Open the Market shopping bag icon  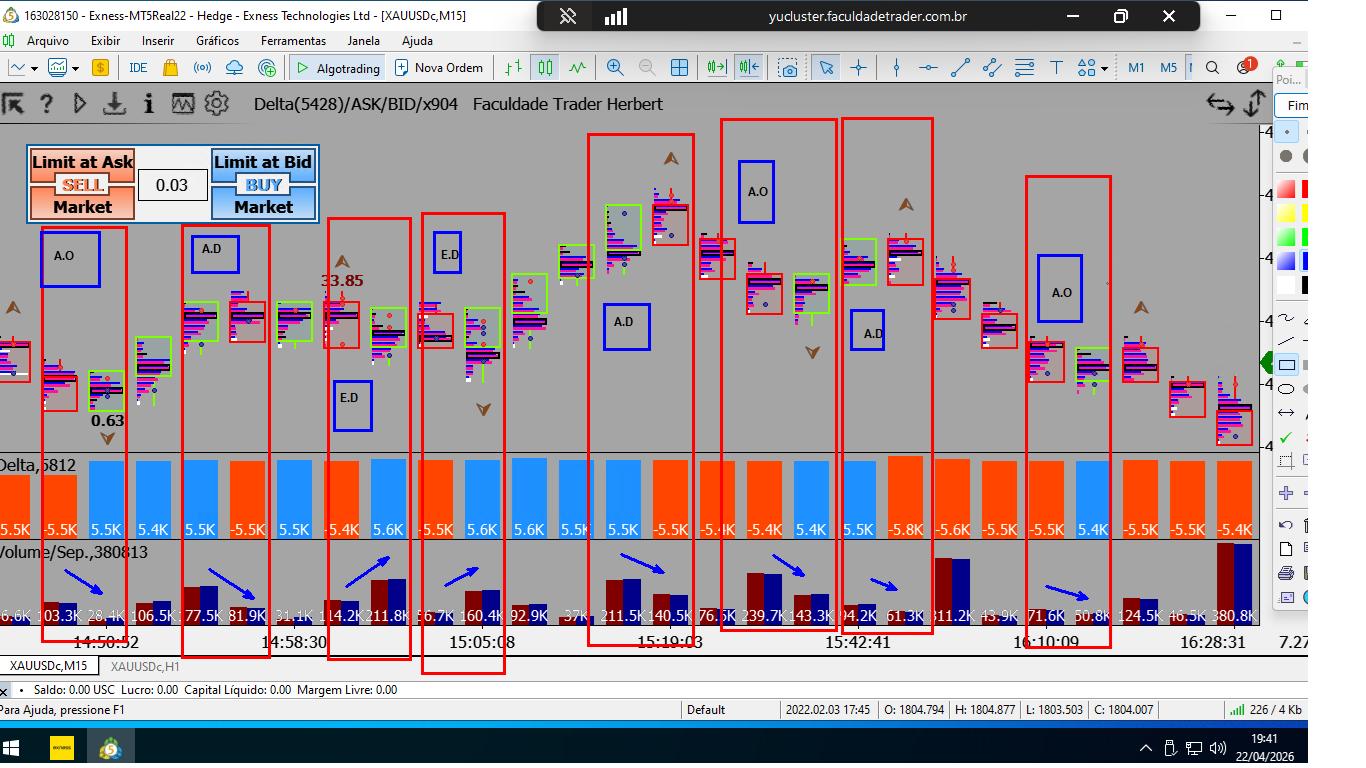(170, 68)
